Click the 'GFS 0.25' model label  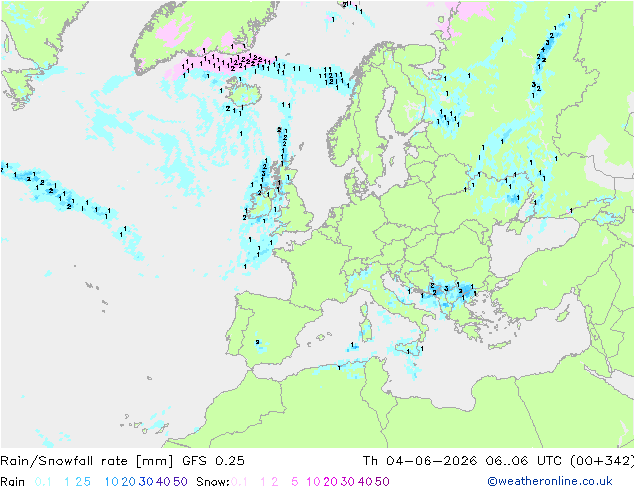213,460
